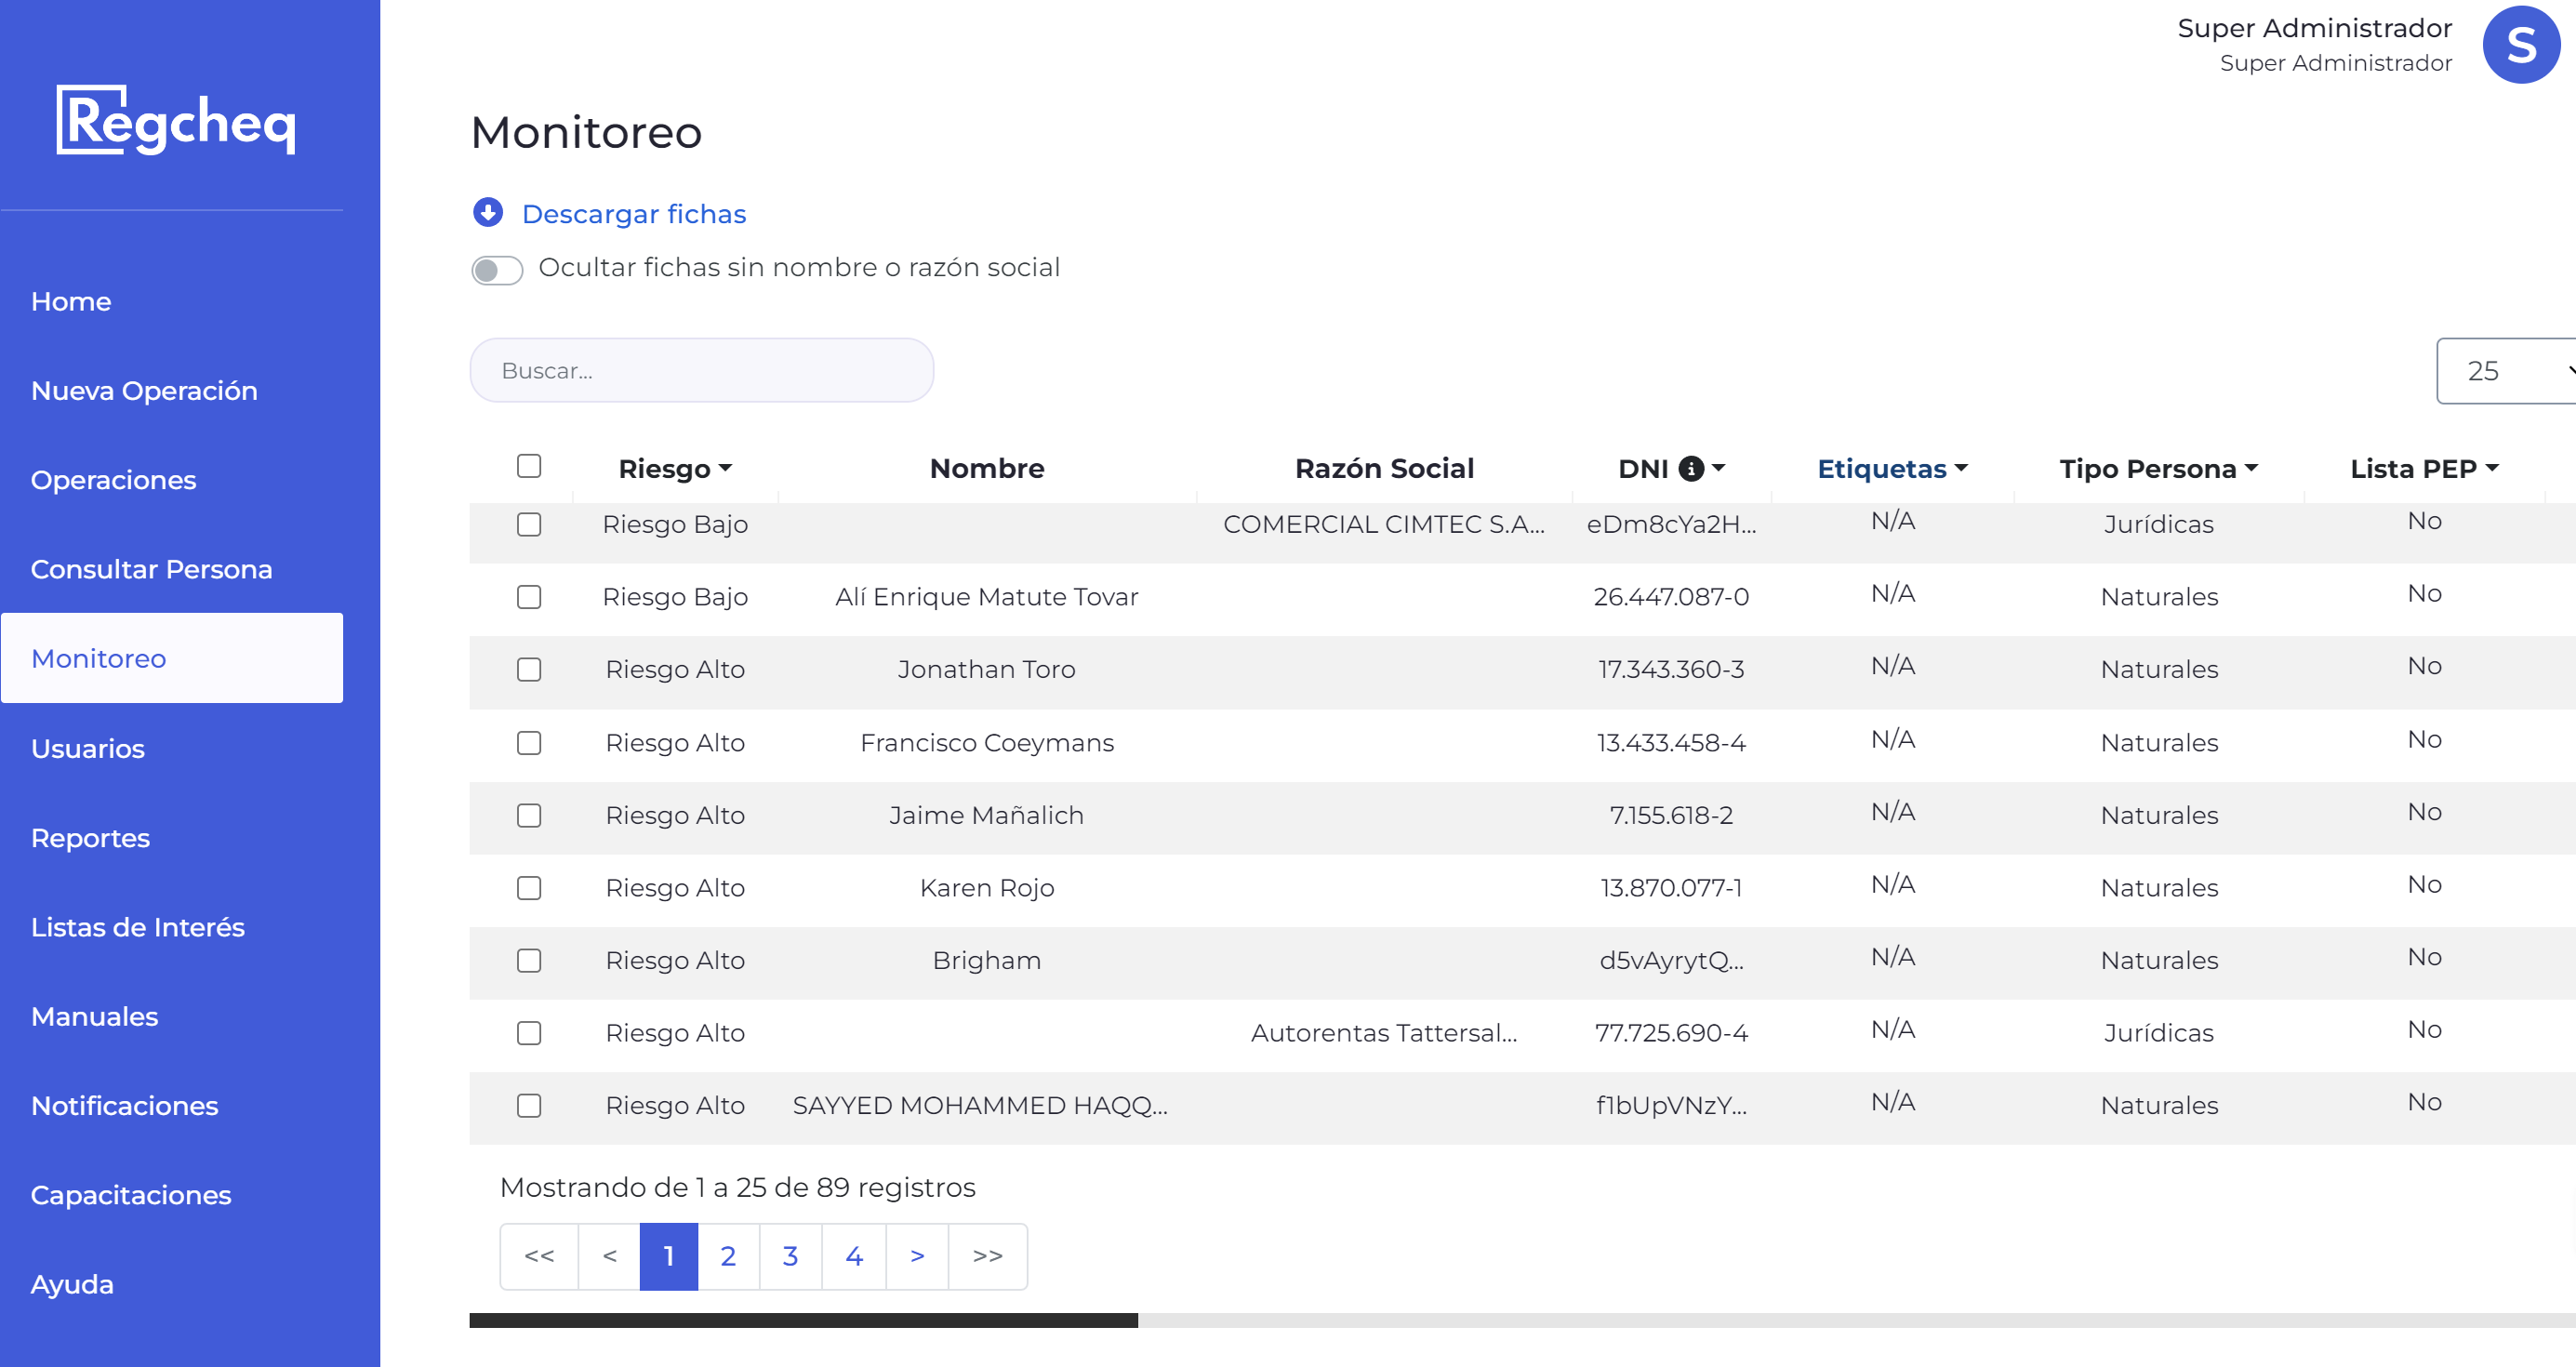Select Consultar Persona menu item
The height and width of the screenshot is (1367, 2576).
point(151,569)
